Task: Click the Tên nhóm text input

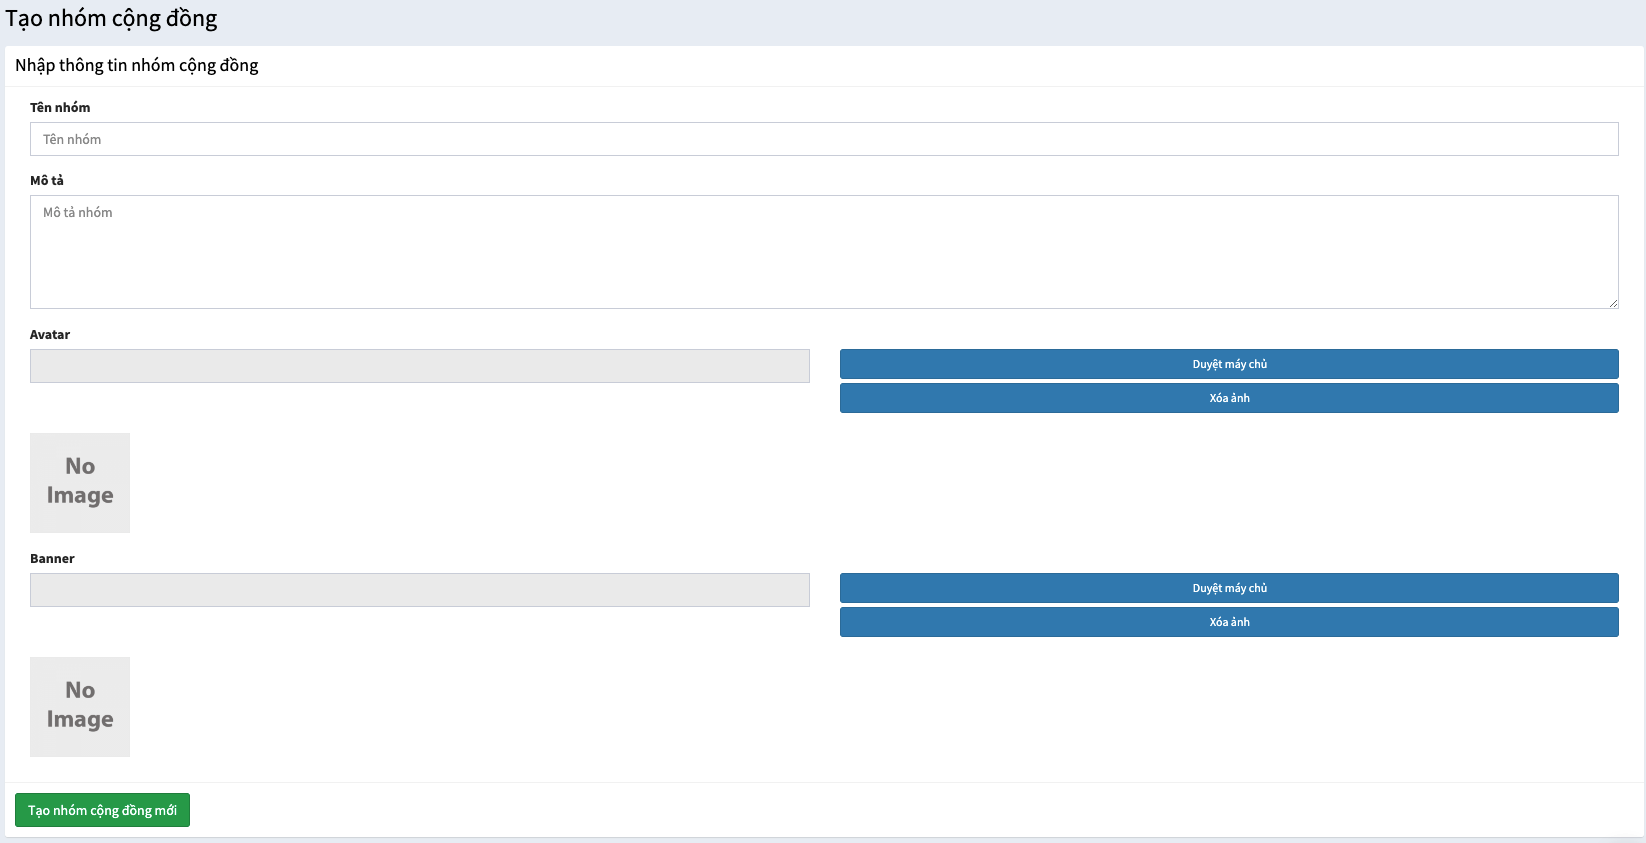Action: point(824,139)
